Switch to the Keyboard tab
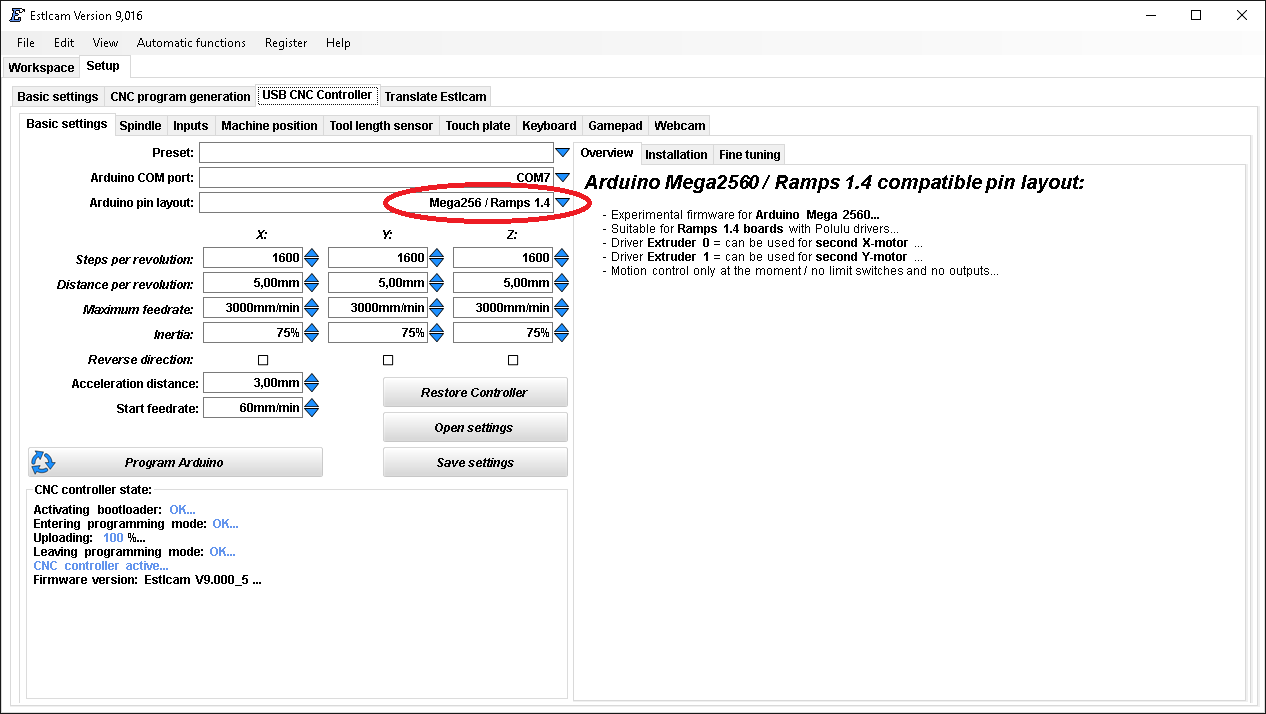The image size is (1266, 714). coord(549,126)
